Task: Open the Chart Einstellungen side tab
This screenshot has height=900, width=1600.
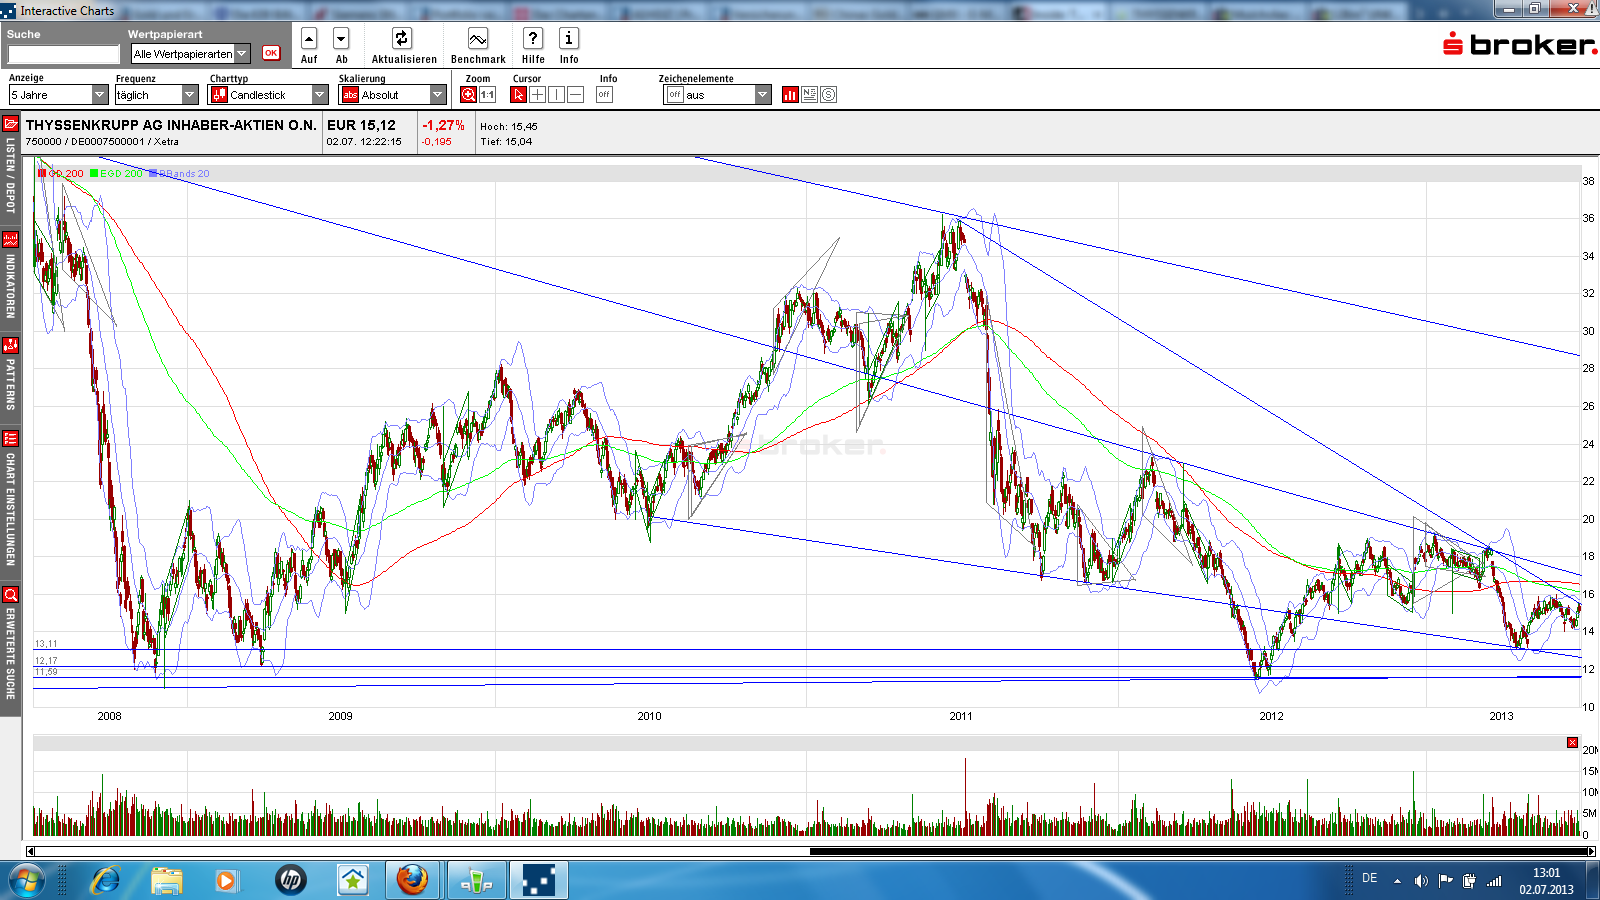Action: tap(10, 500)
